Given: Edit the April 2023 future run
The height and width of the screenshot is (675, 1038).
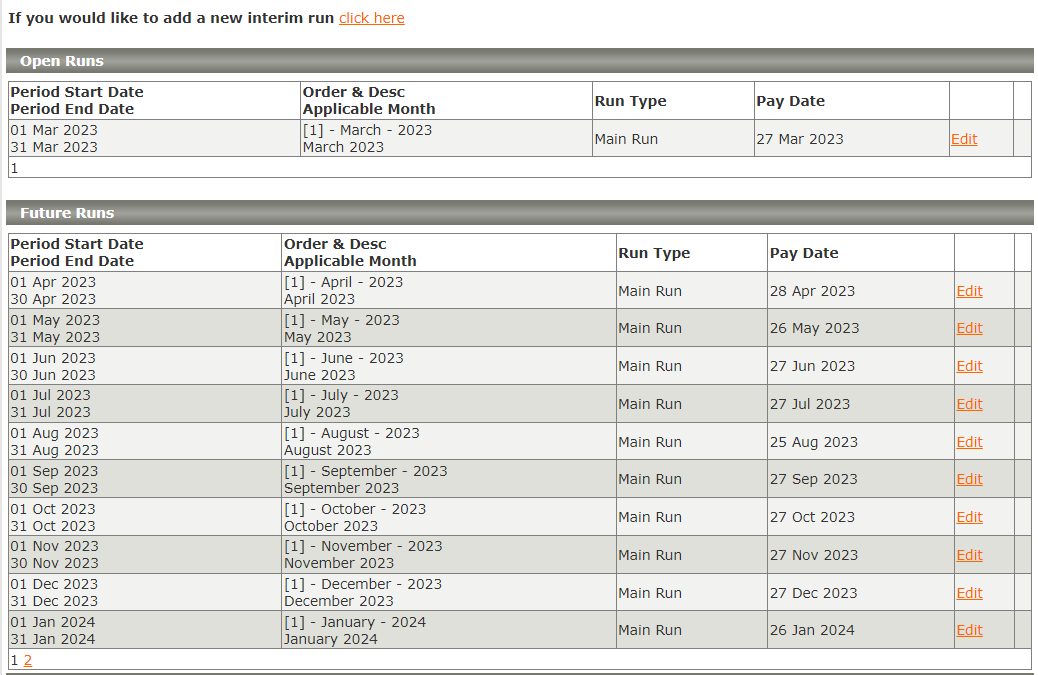Looking at the screenshot, I should 969,291.
